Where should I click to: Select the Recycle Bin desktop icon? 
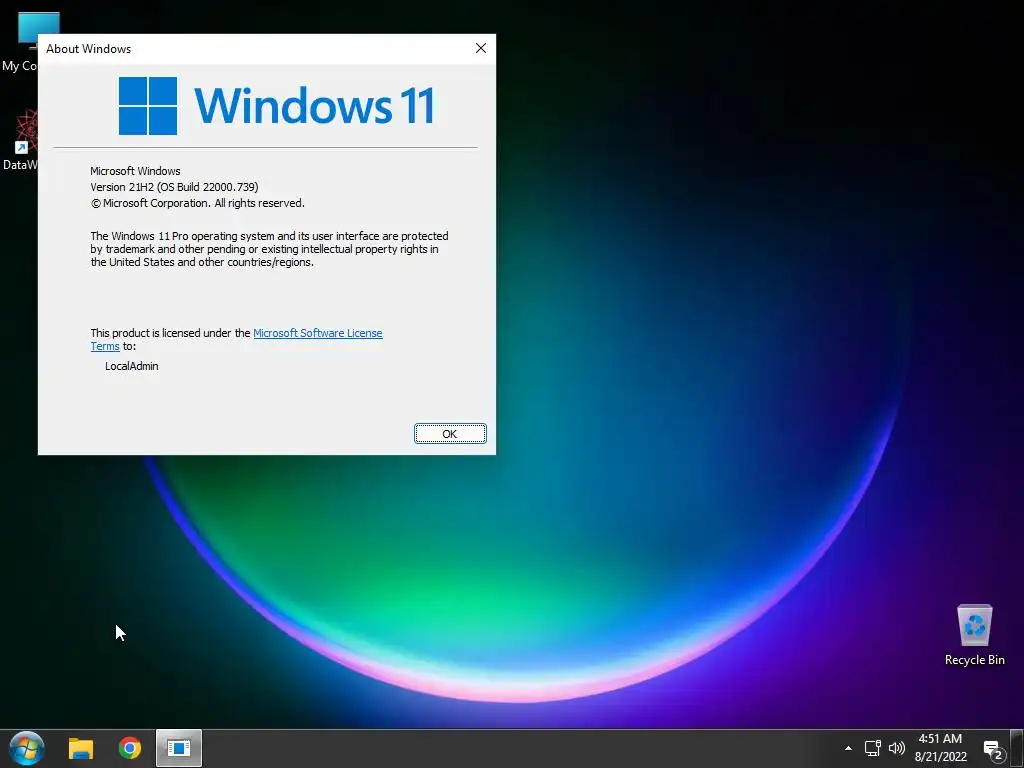tap(974, 635)
